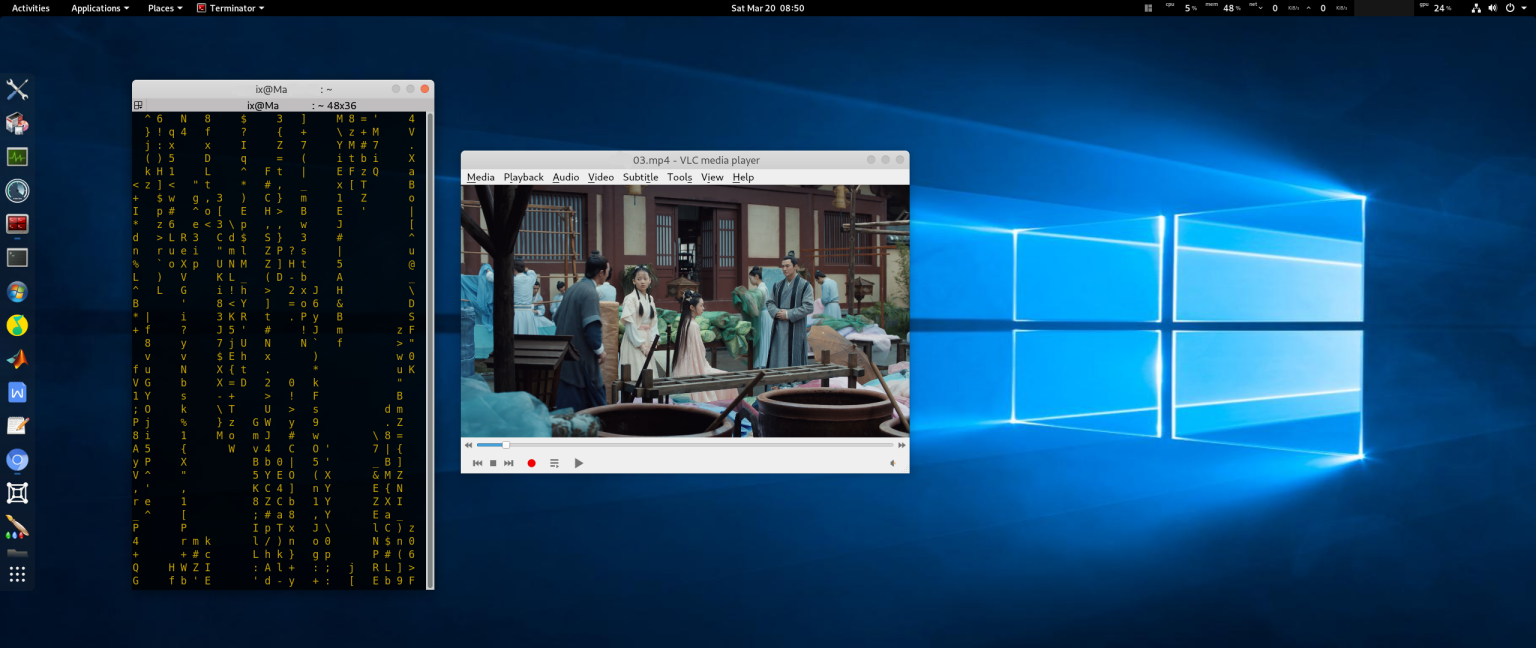This screenshot has height=648, width=1536.
Task: Click the VLC seek bar handle
Action: [x=506, y=445]
